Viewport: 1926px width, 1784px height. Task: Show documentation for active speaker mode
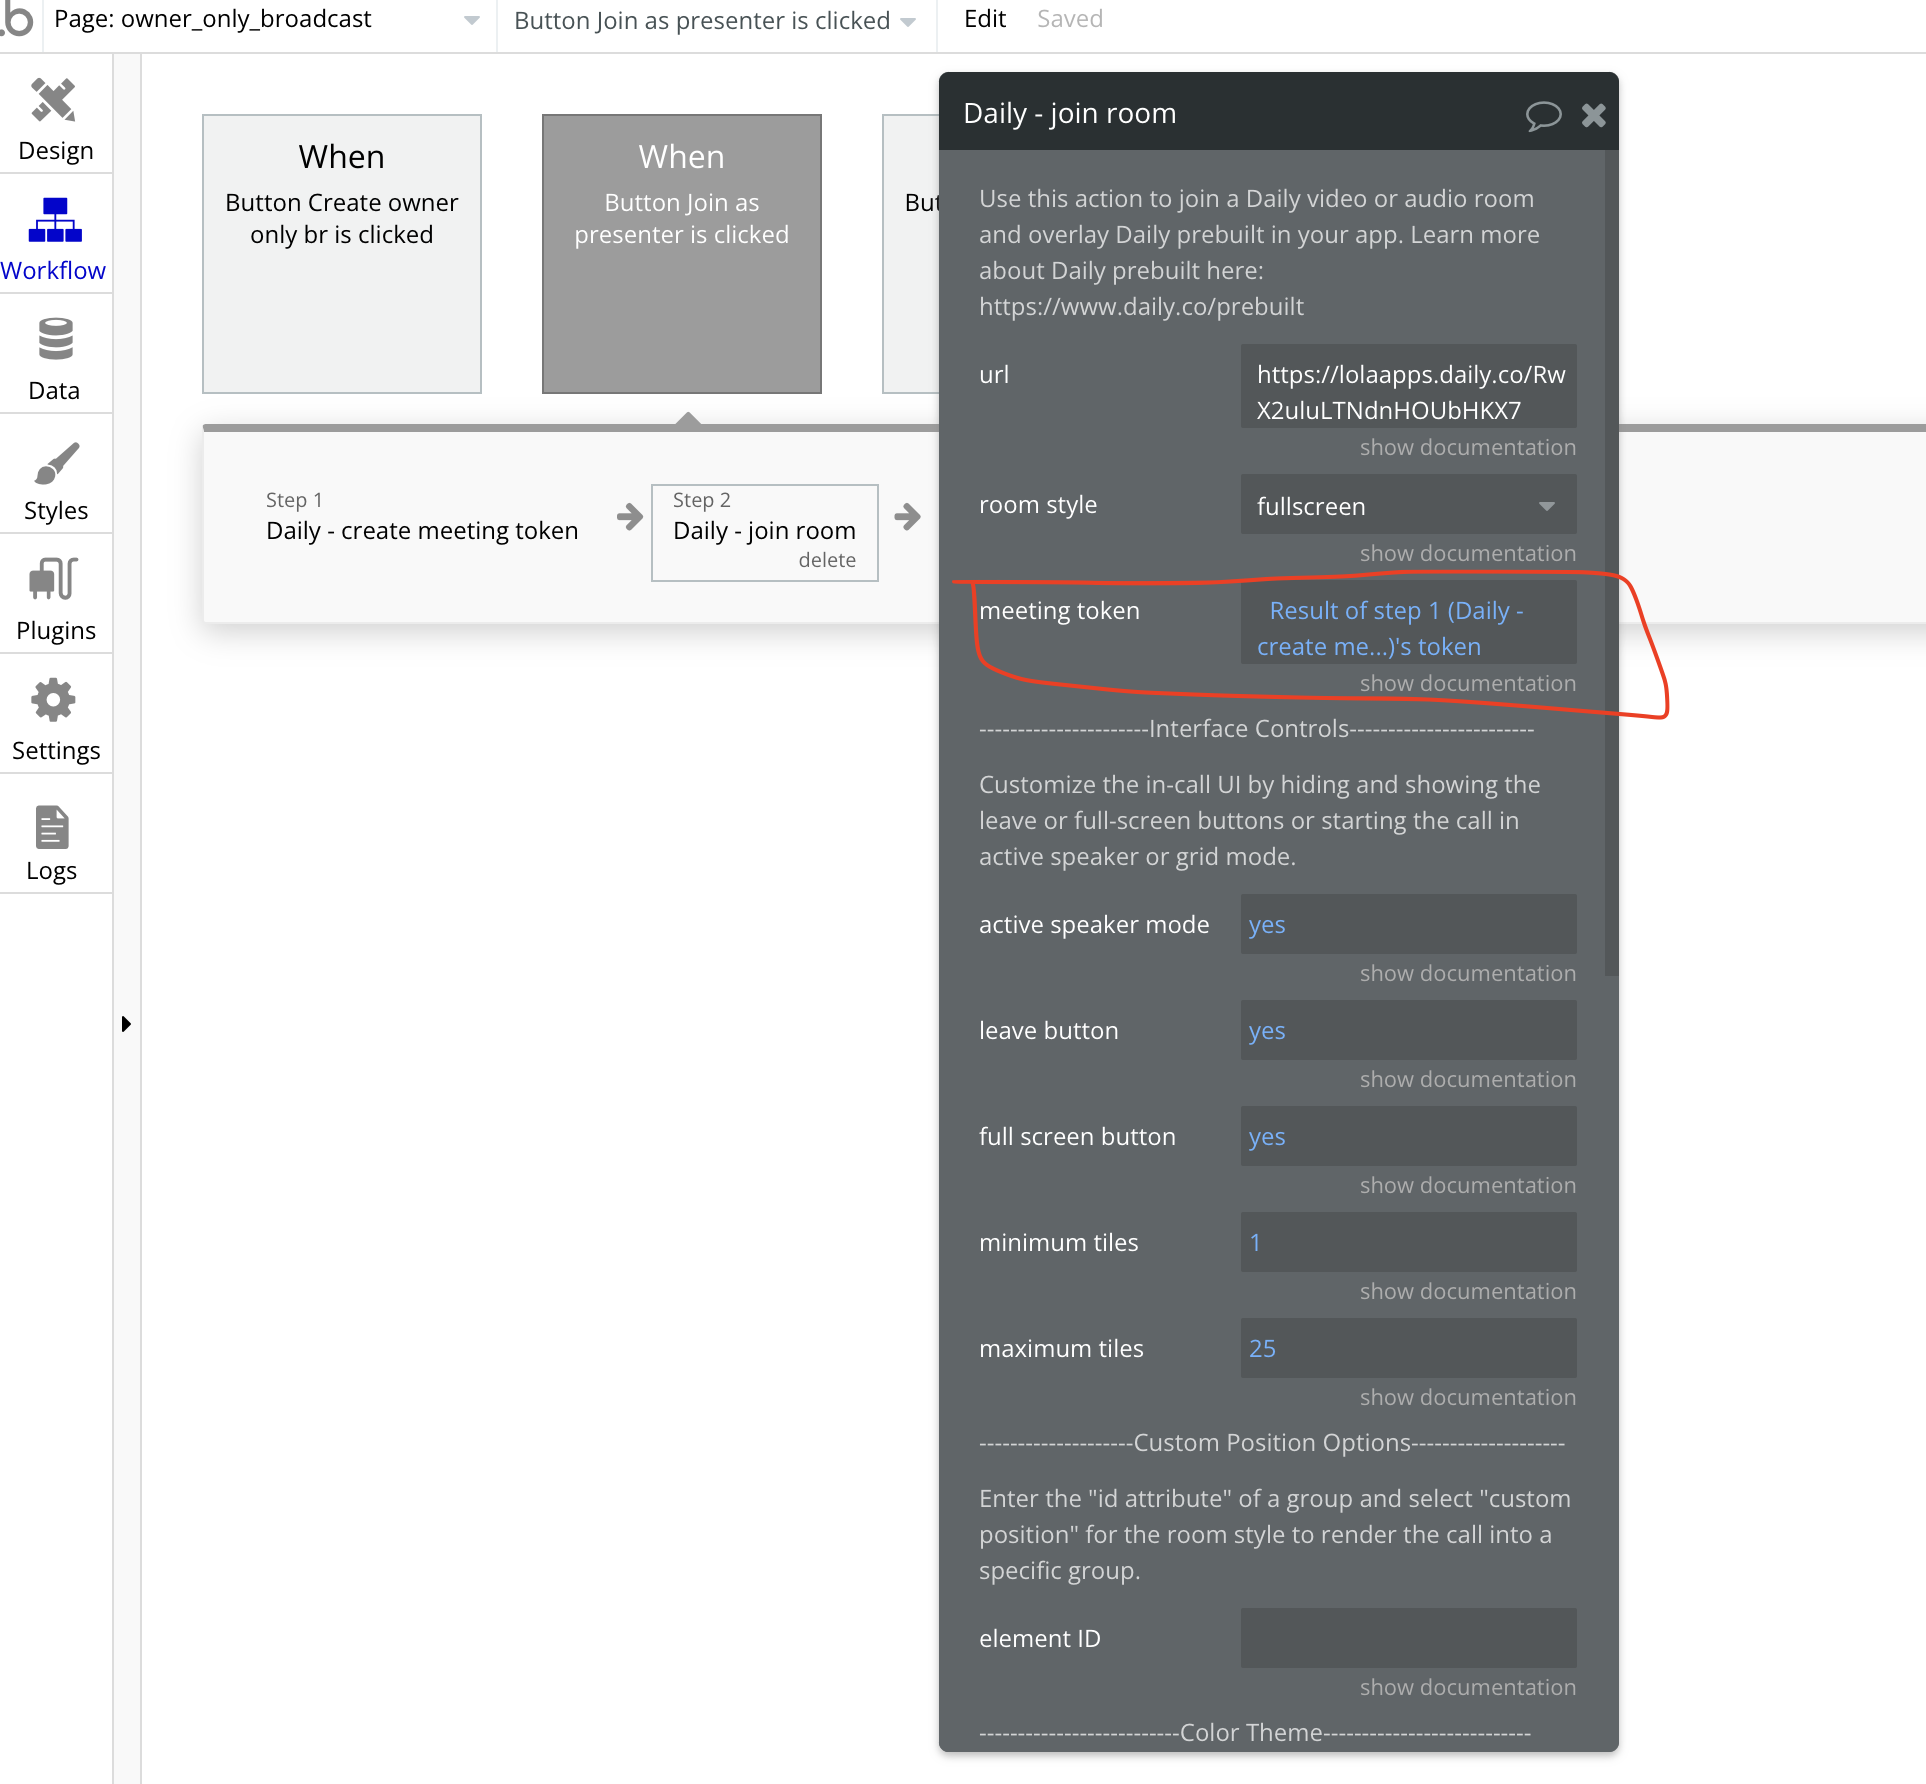coord(1467,973)
